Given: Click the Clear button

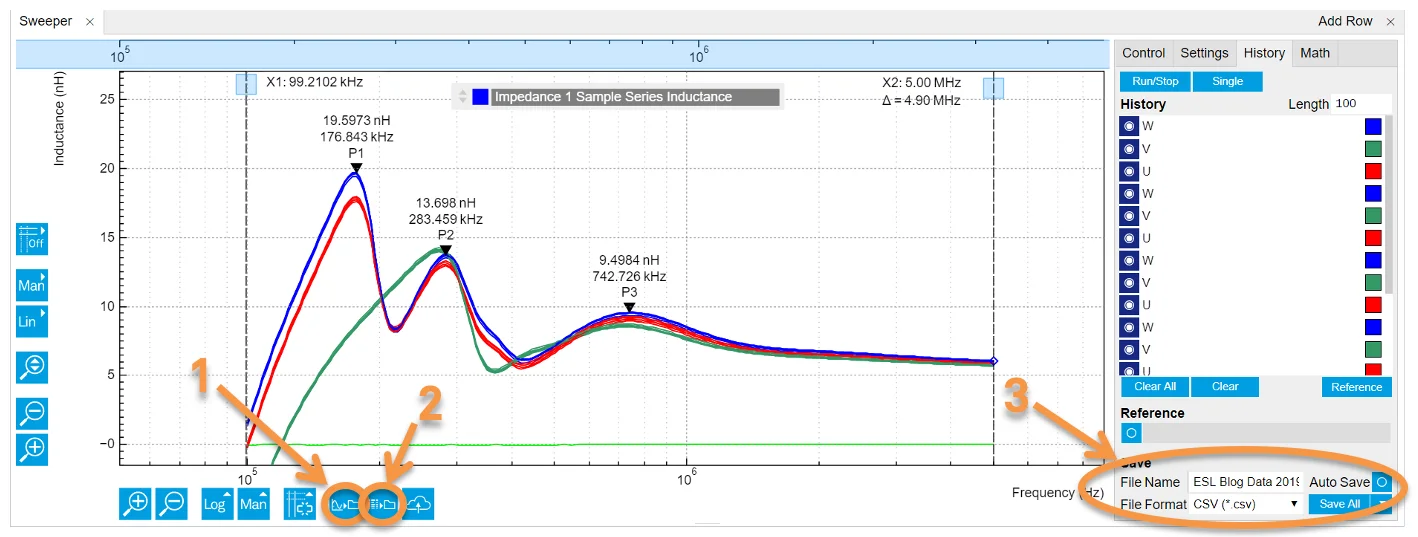Looking at the screenshot, I should [1225, 386].
